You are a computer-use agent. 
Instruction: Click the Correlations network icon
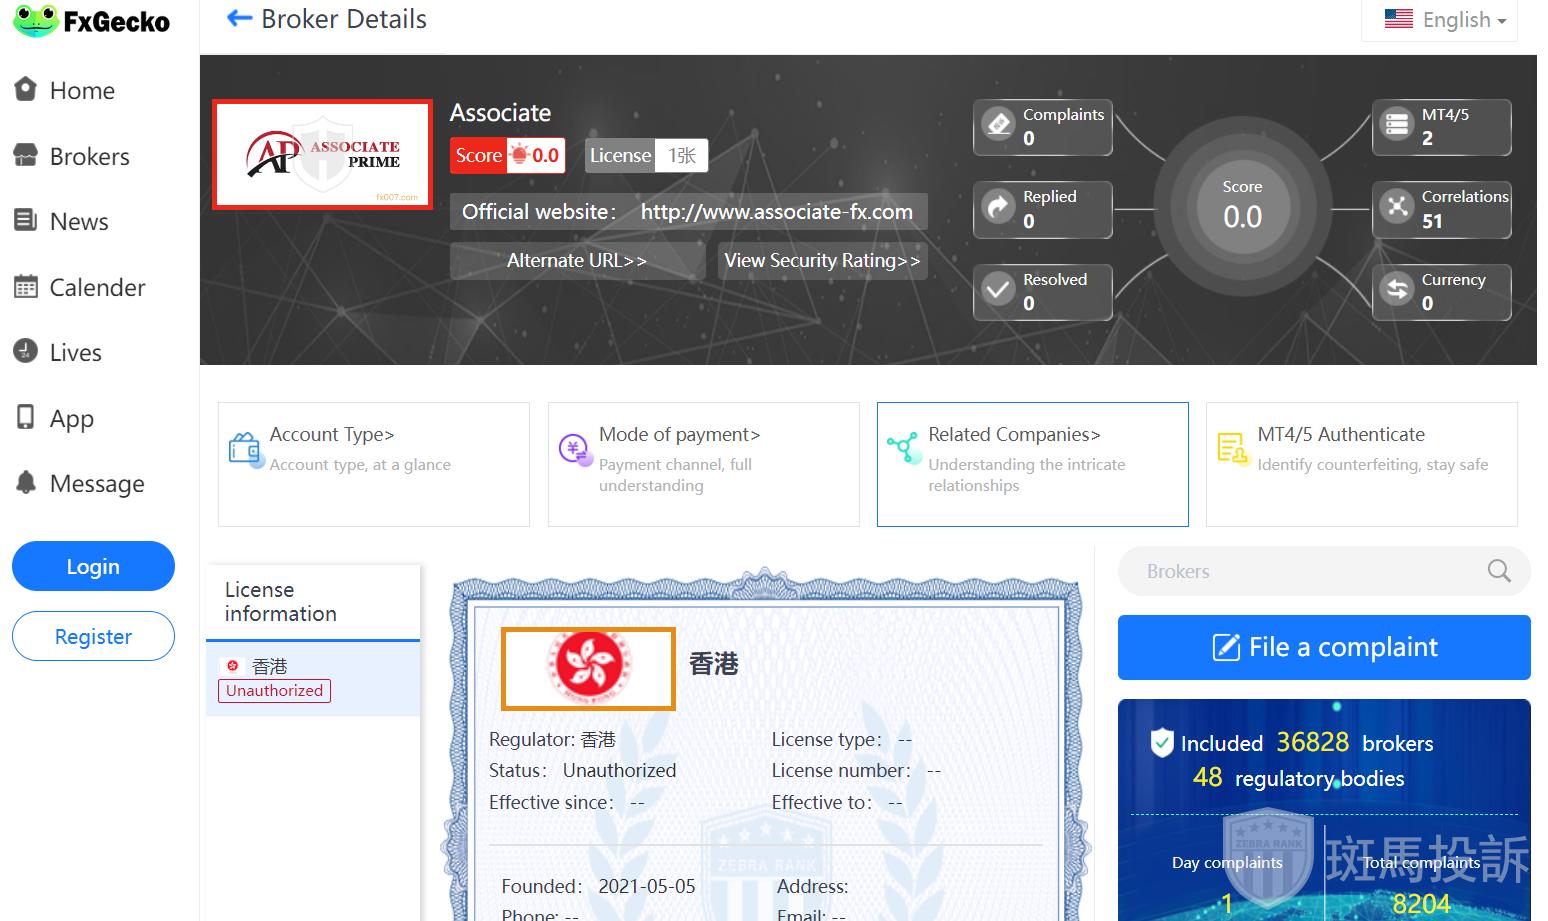coord(1396,208)
